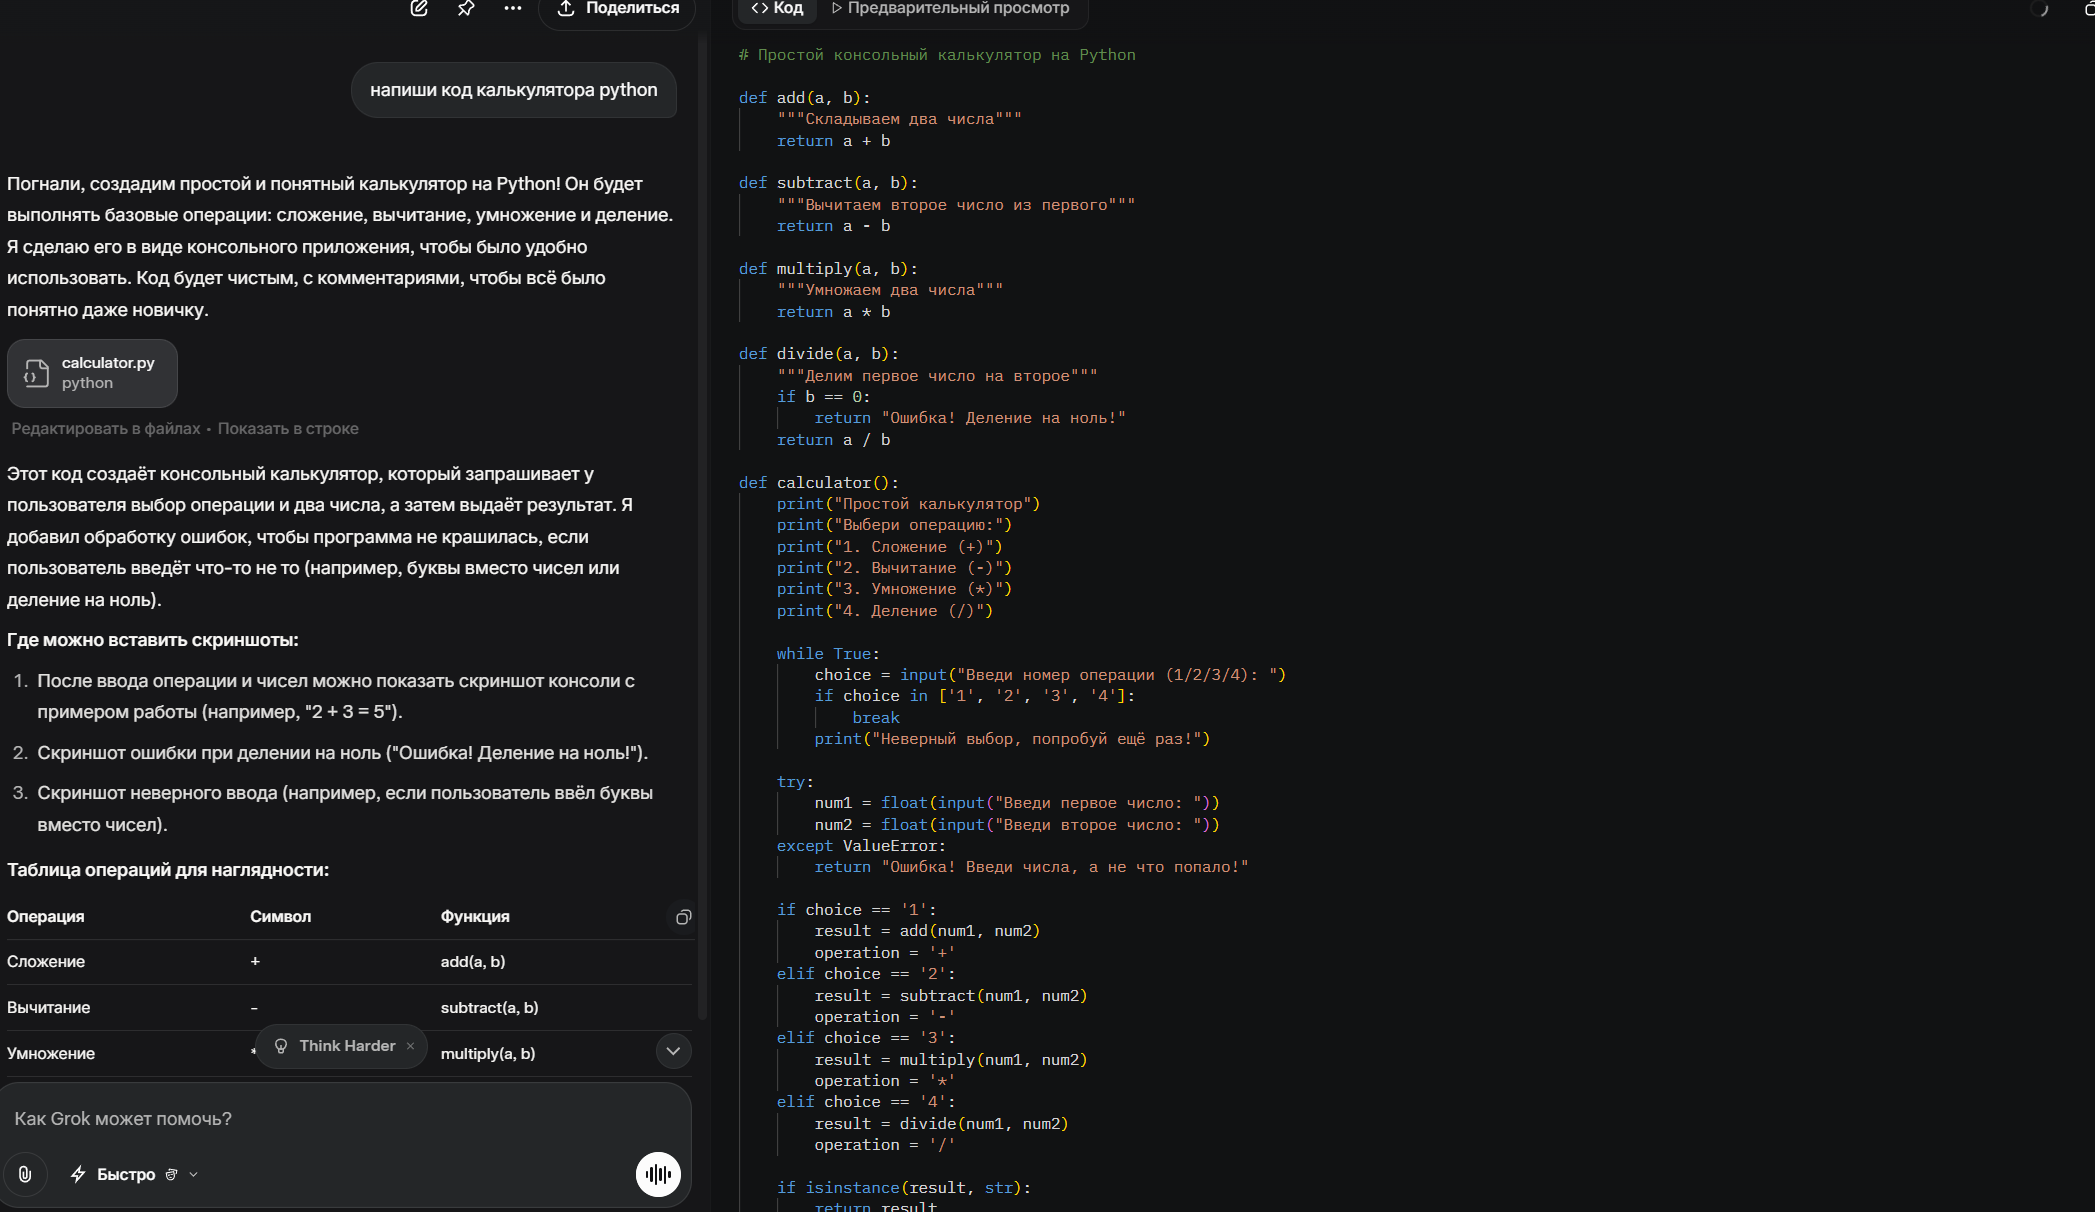Image resolution: width=2095 pixels, height=1212 pixels.
Task: Click the Символ column header
Action: coord(281,917)
